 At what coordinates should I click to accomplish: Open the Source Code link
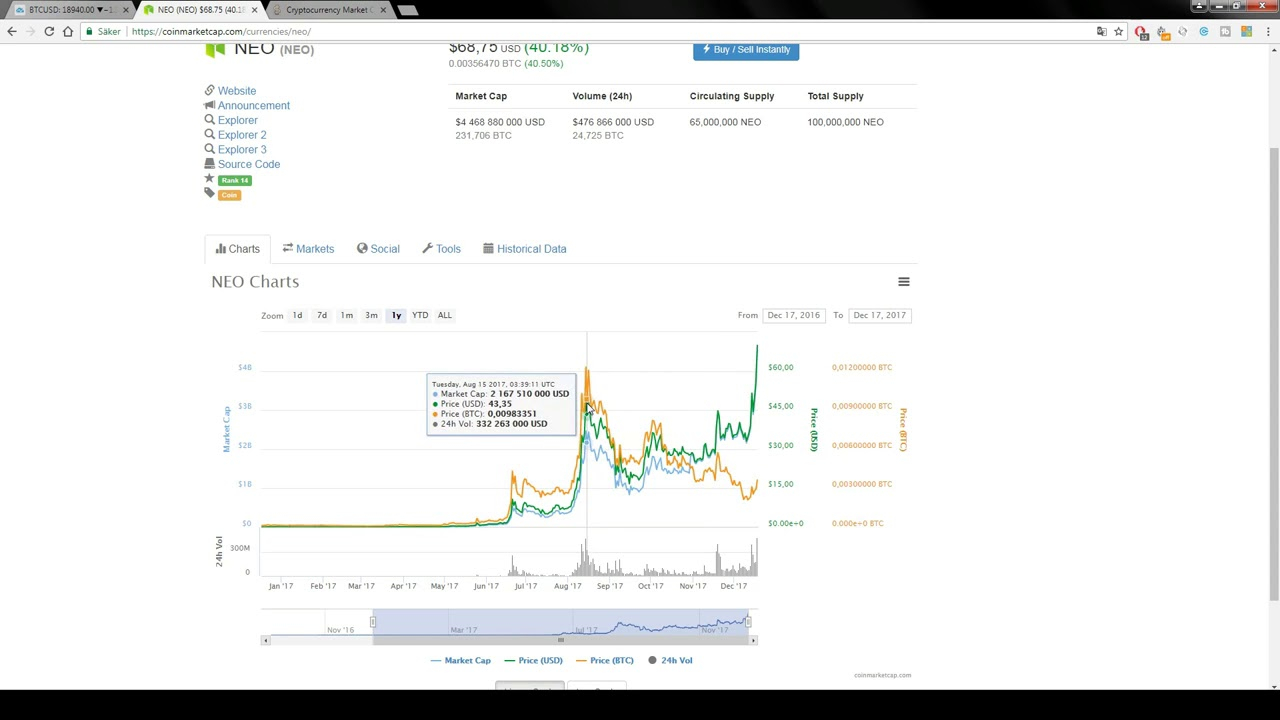click(x=249, y=165)
